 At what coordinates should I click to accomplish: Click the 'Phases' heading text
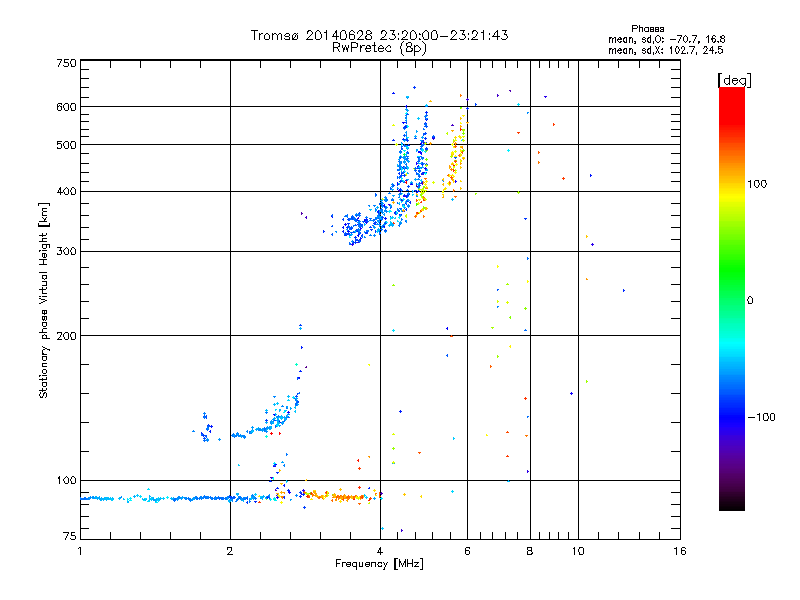tap(647, 29)
